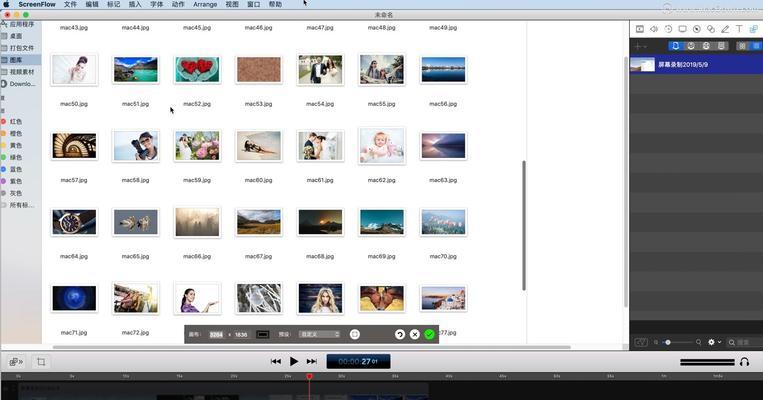Click the headphones audio monitoring icon
This screenshot has width=763, height=400.
coord(745,362)
